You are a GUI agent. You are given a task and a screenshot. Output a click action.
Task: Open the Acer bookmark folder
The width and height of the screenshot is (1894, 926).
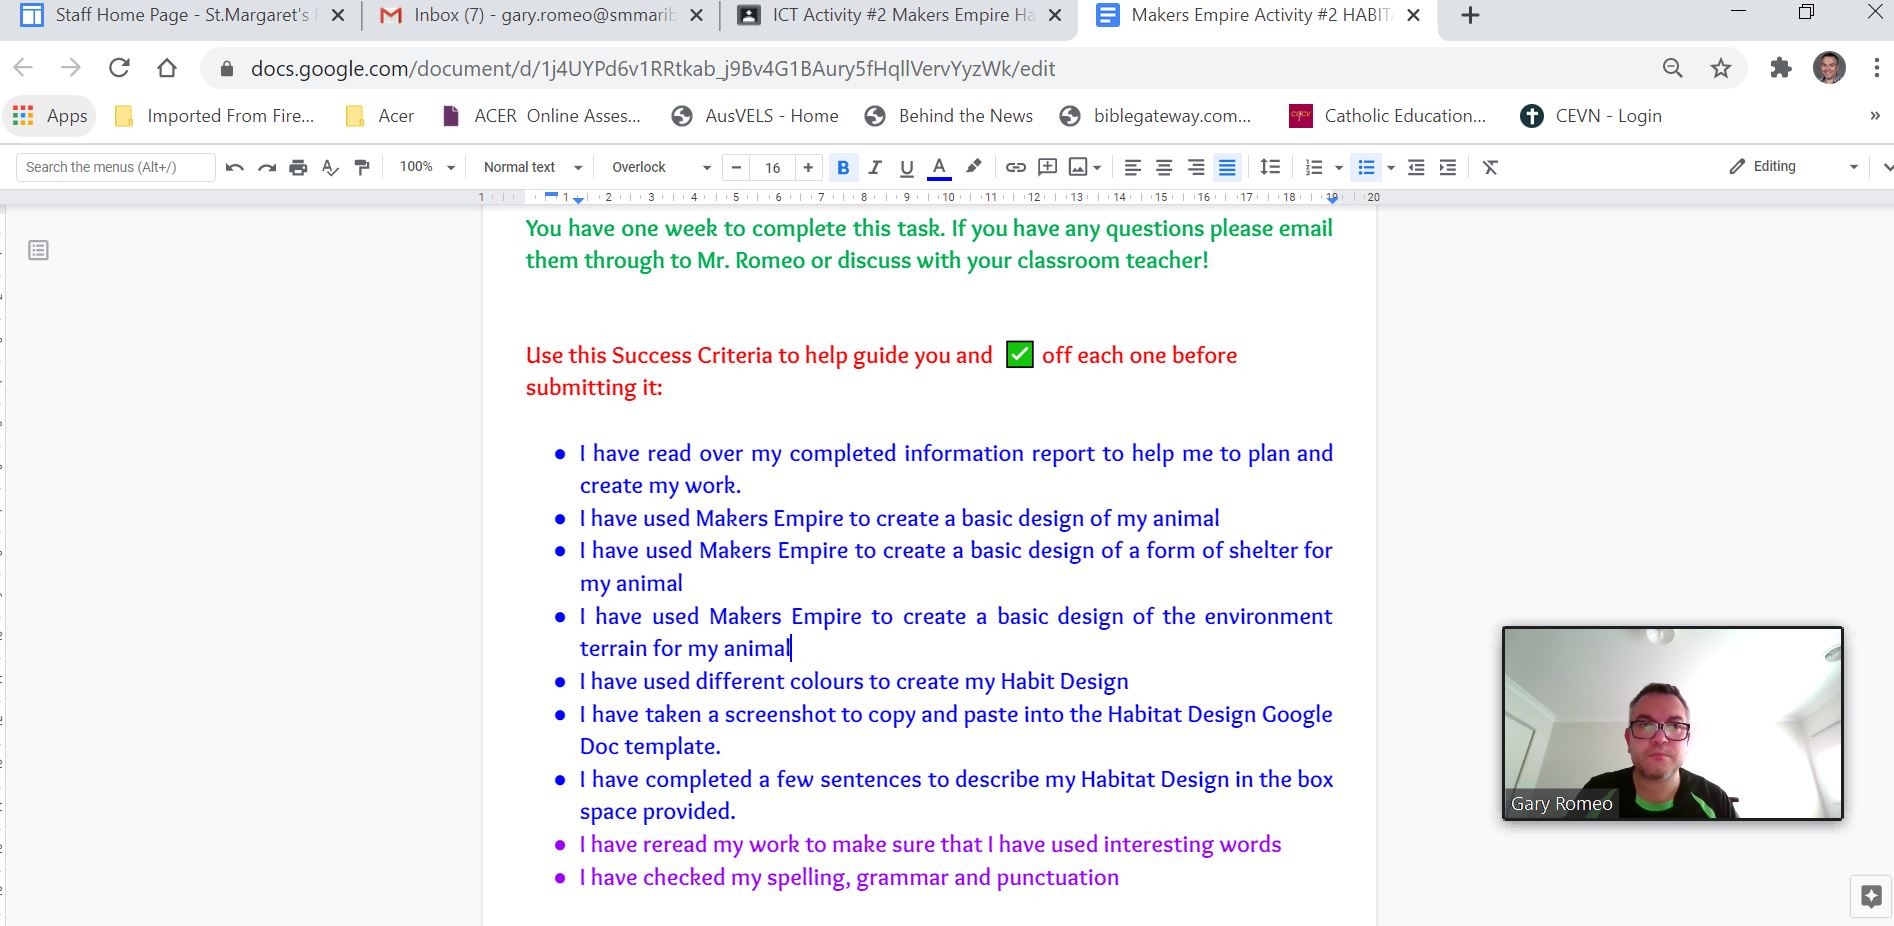pos(380,116)
